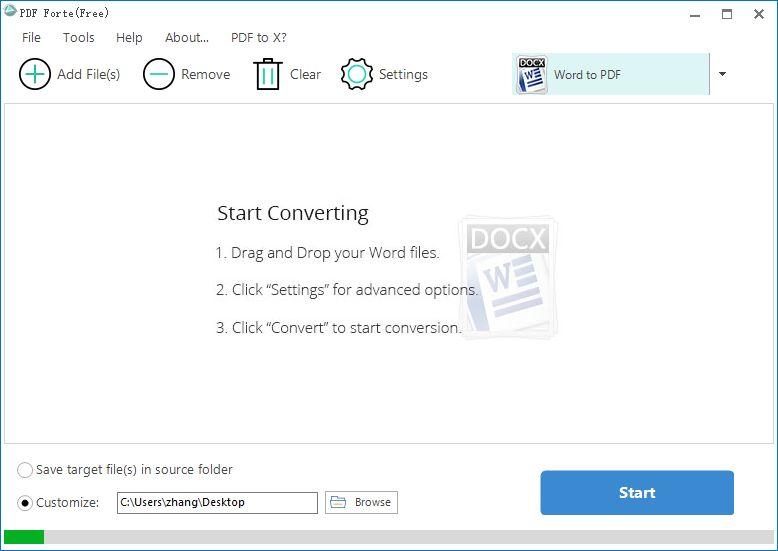Select the Customize output folder option
Viewport: 778px width, 551px height.
[x=25, y=502]
